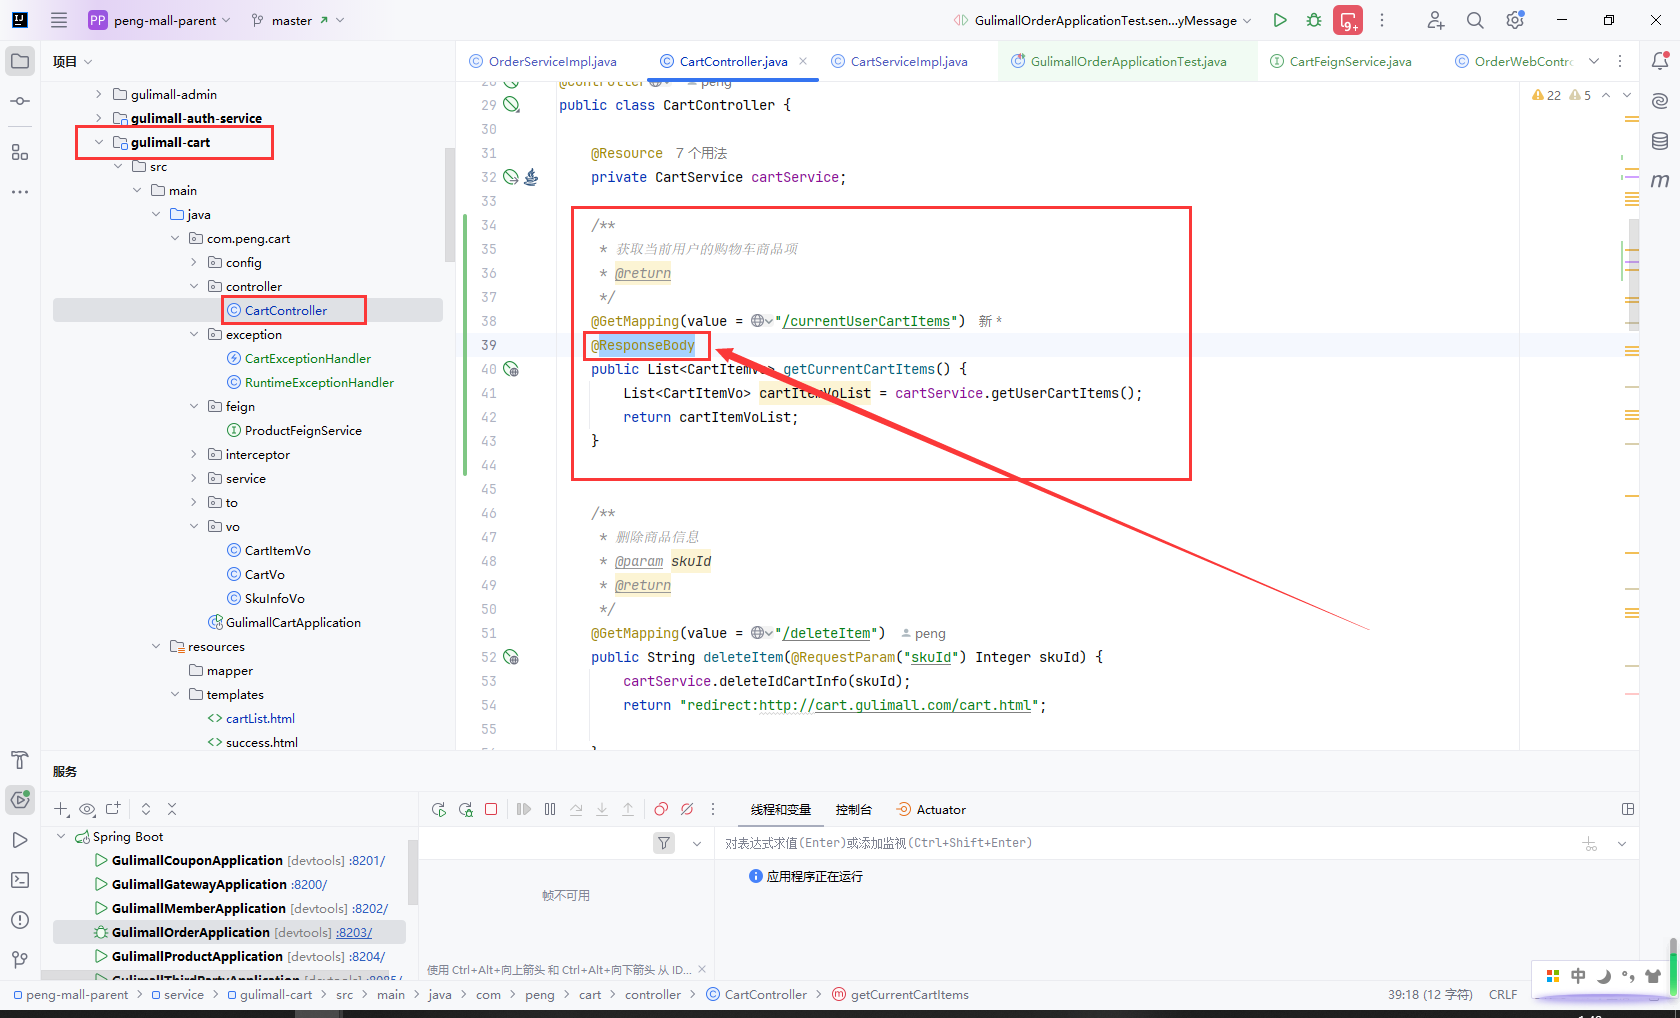The height and width of the screenshot is (1018, 1680).
Task: Switch to the 控制台 console tab
Action: point(854,809)
